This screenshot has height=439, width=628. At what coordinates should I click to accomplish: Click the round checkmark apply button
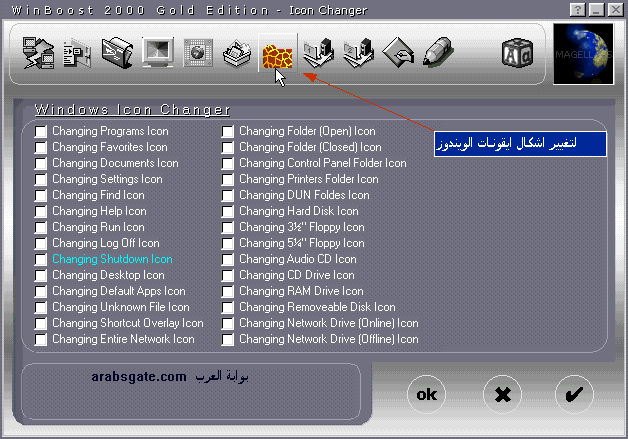click(x=574, y=395)
